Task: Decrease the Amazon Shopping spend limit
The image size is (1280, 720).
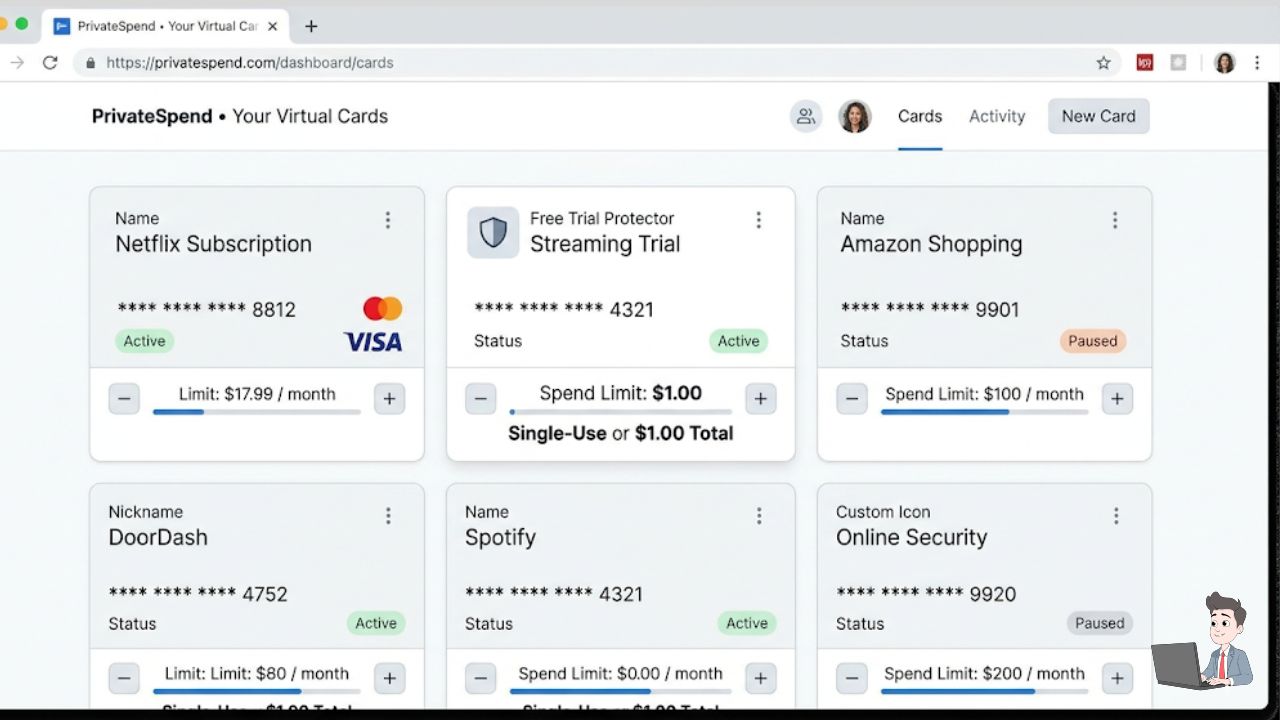Action: pyautogui.click(x=852, y=398)
